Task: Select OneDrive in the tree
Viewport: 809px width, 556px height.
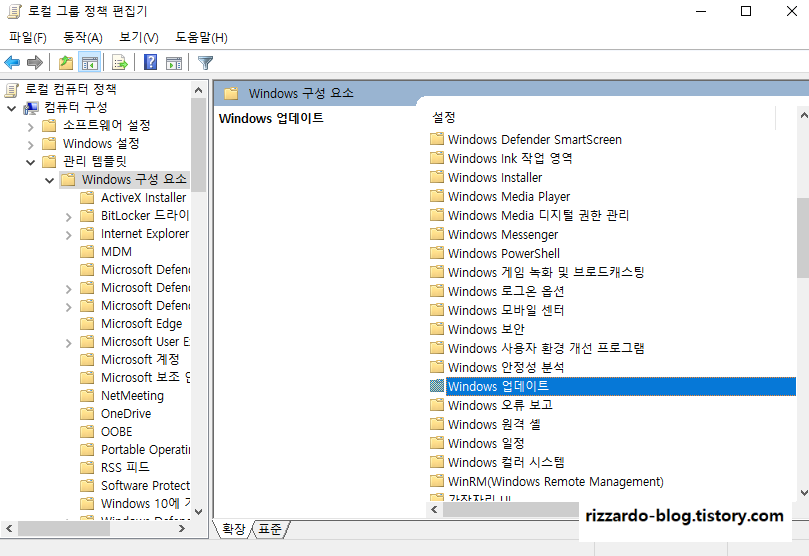Action: (126, 414)
